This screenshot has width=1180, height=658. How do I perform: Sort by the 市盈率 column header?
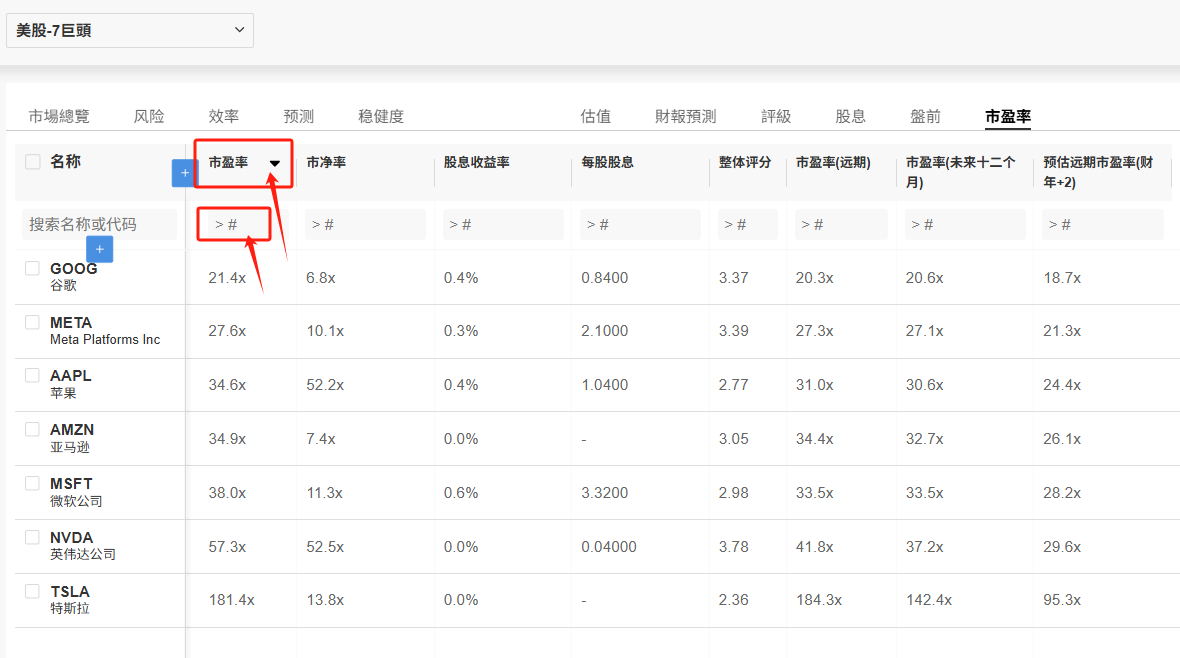[228, 162]
